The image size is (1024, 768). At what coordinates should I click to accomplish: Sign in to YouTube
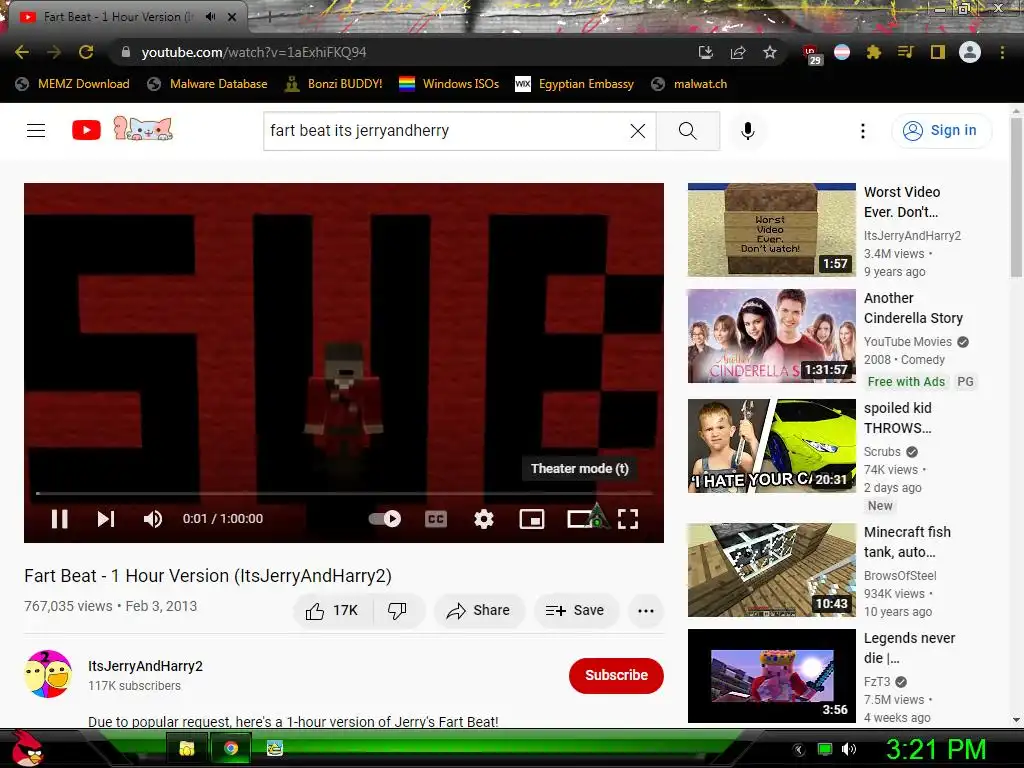tap(940, 131)
